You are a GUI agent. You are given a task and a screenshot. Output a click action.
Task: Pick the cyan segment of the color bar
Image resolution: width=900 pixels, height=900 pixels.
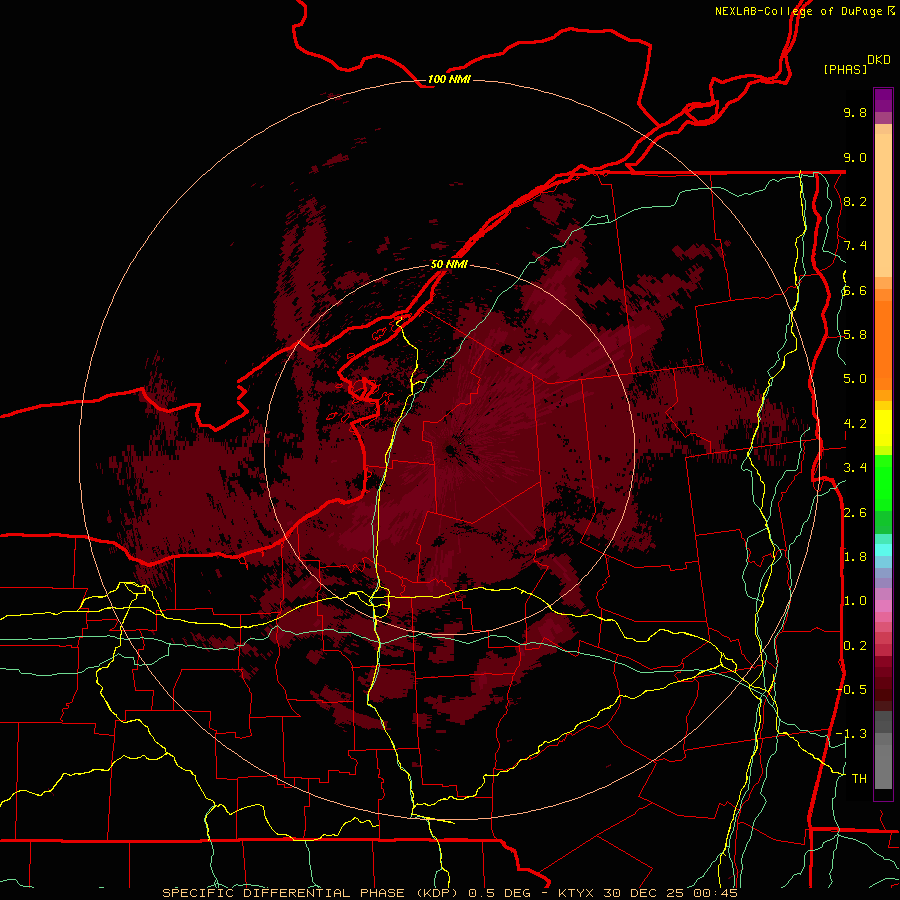coord(883,549)
